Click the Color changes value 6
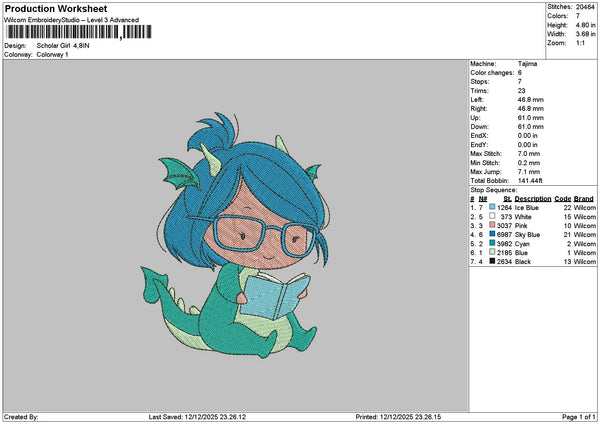Image resolution: width=600 pixels, height=424 pixels. pos(520,73)
